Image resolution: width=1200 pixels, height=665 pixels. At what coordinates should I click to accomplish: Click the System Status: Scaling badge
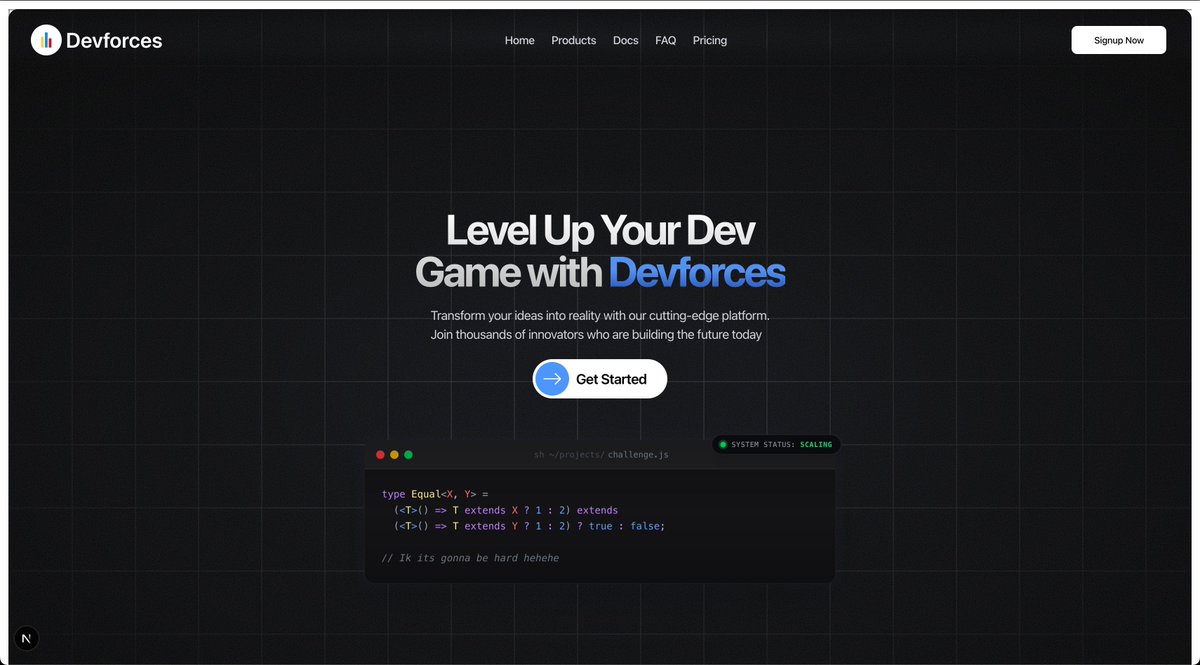[x=776, y=444]
